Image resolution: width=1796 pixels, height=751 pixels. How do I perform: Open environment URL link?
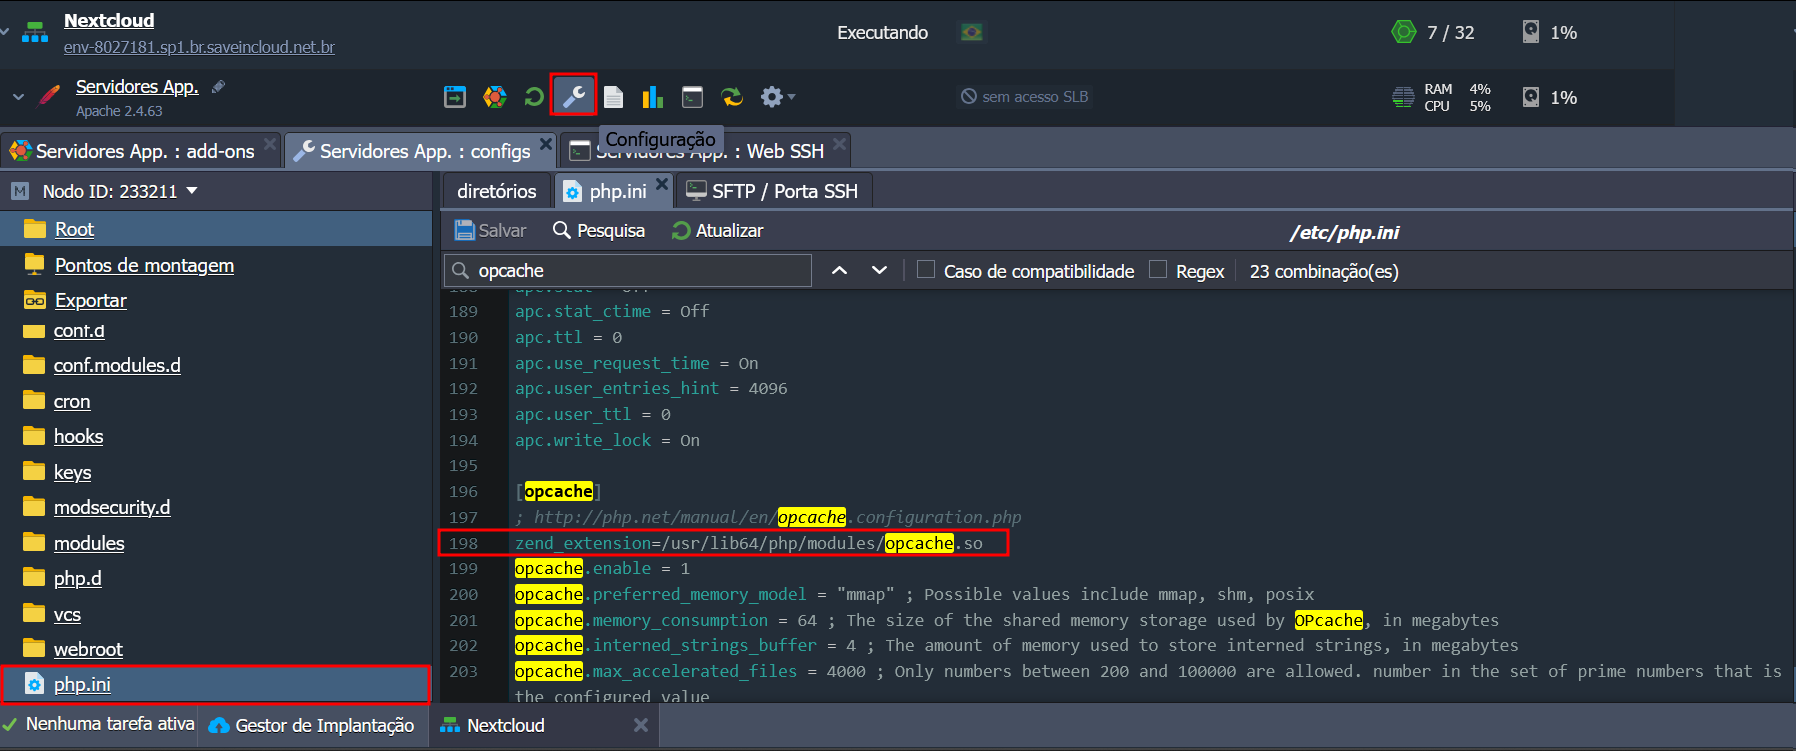[x=199, y=47]
